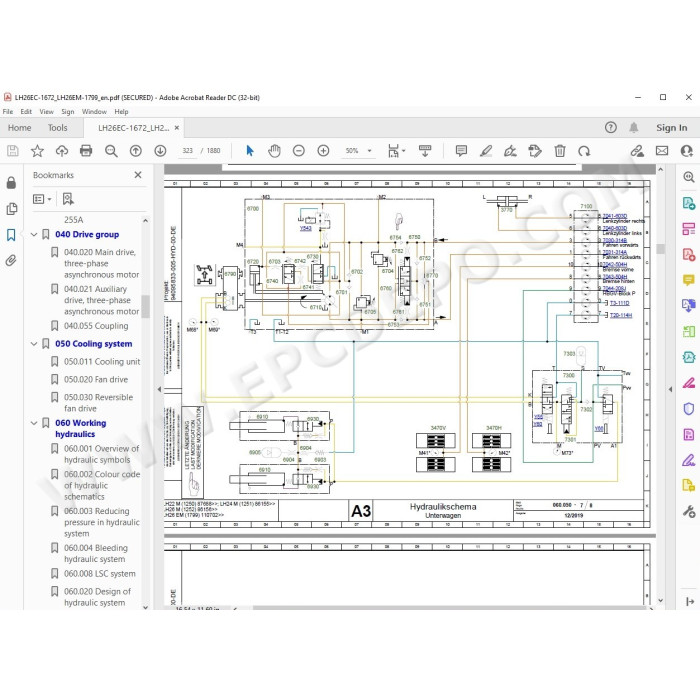Rotate the page view icon

click(584, 151)
